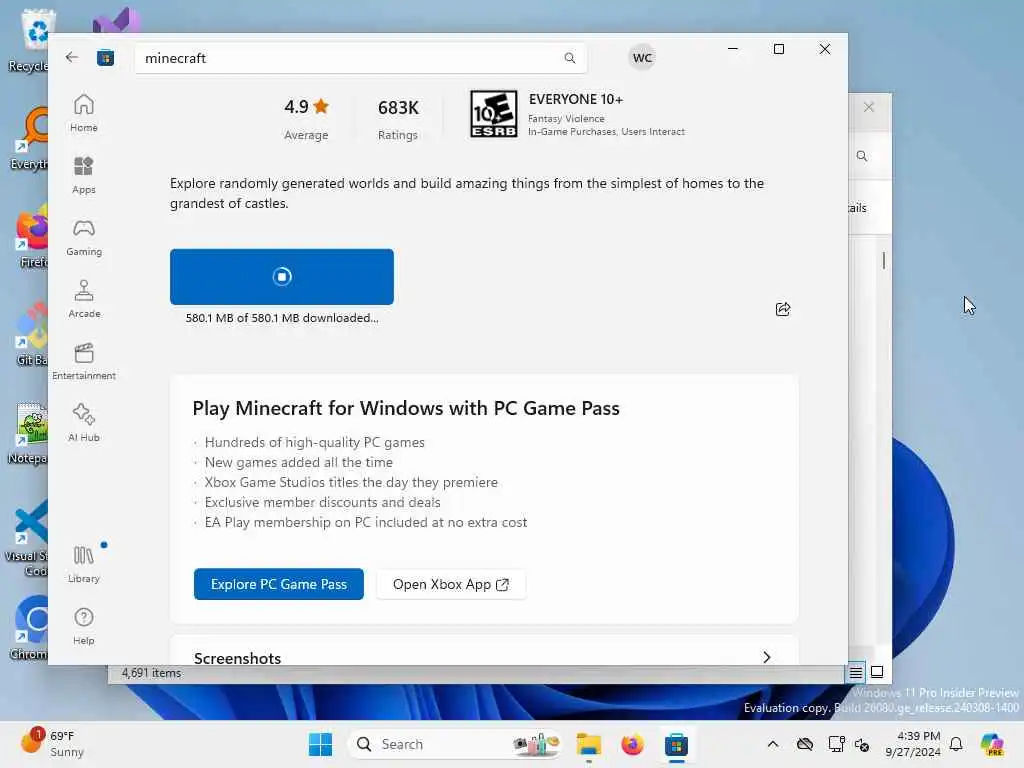Click the Microsoft Store logo icon
The height and width of the screenshot is (768, 1024).
(x=105, y=58)
